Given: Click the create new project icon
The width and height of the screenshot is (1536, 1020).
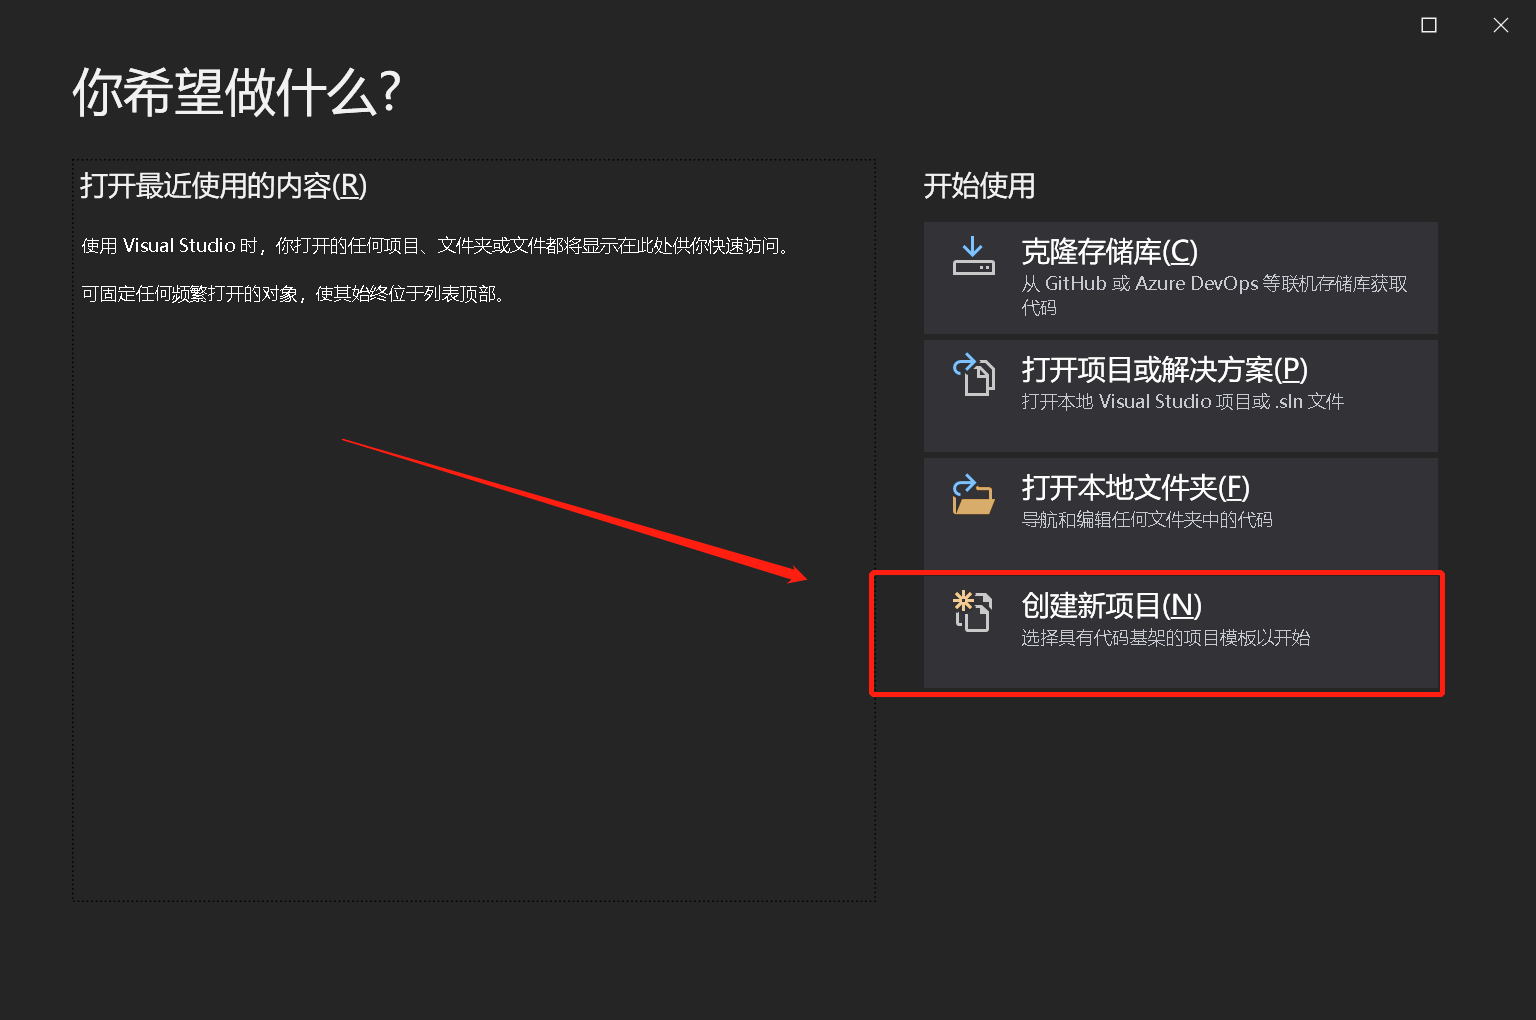Looking at the screenshot, I should pyautogui.click(x=973, y=611).
